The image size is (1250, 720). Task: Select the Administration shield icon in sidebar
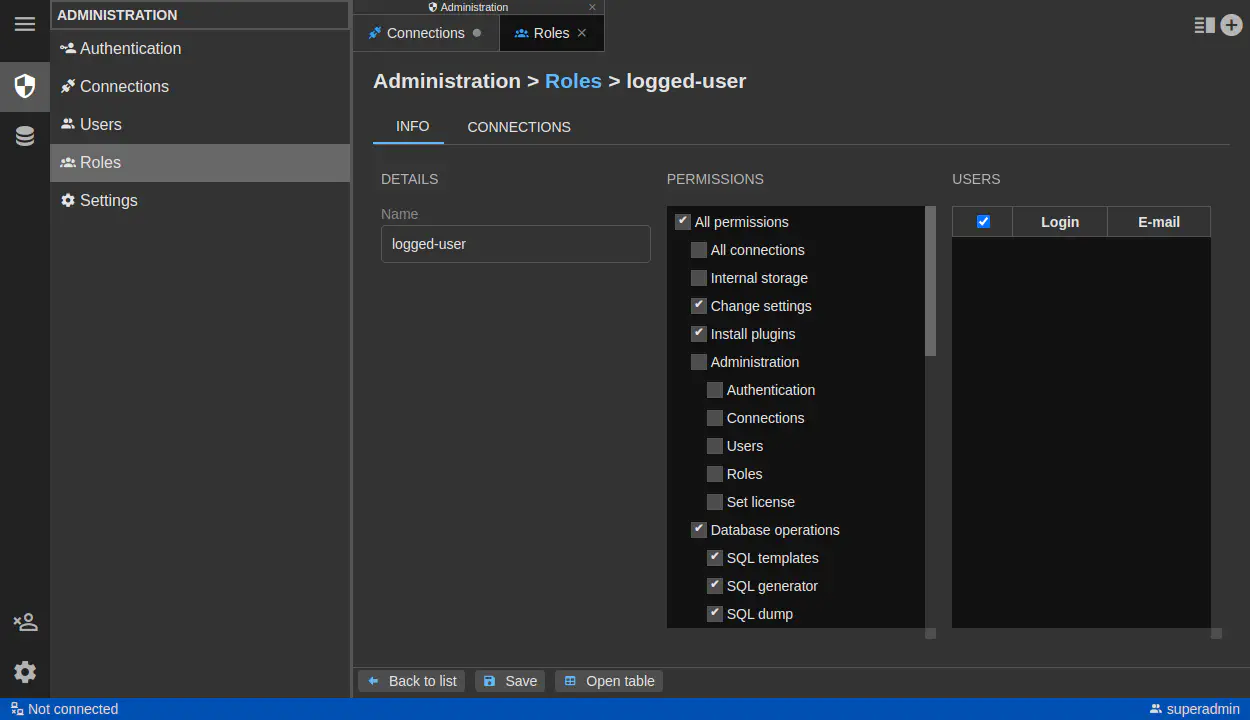pyautogui.click(x=25, y=86)
